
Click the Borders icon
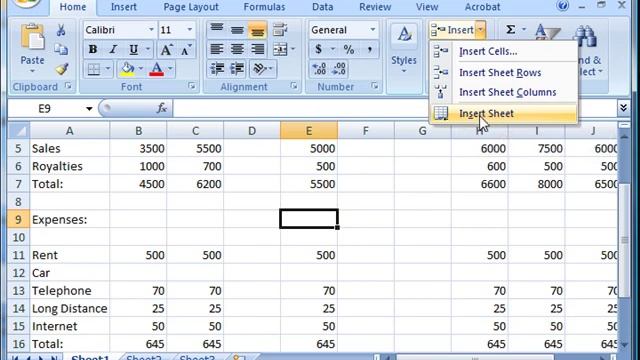click(x=94, y=69)
